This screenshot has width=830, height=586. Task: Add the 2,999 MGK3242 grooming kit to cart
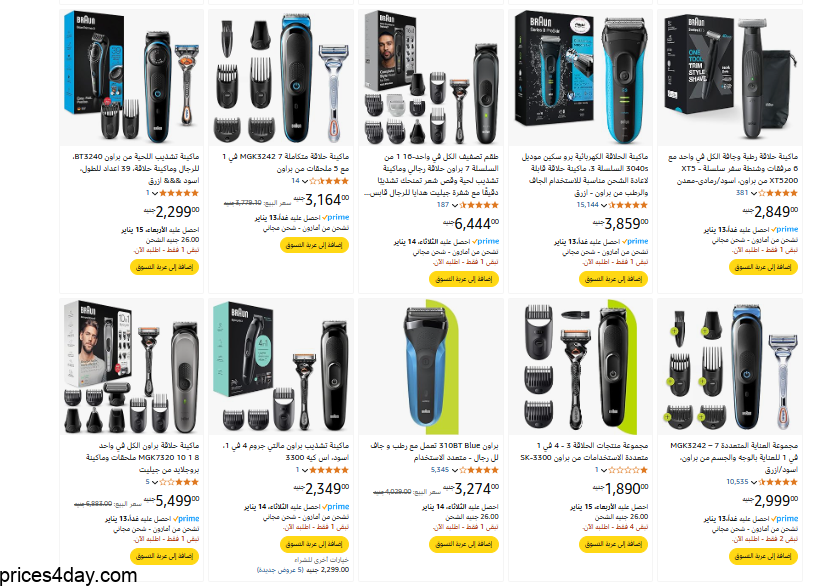[763, 556]
